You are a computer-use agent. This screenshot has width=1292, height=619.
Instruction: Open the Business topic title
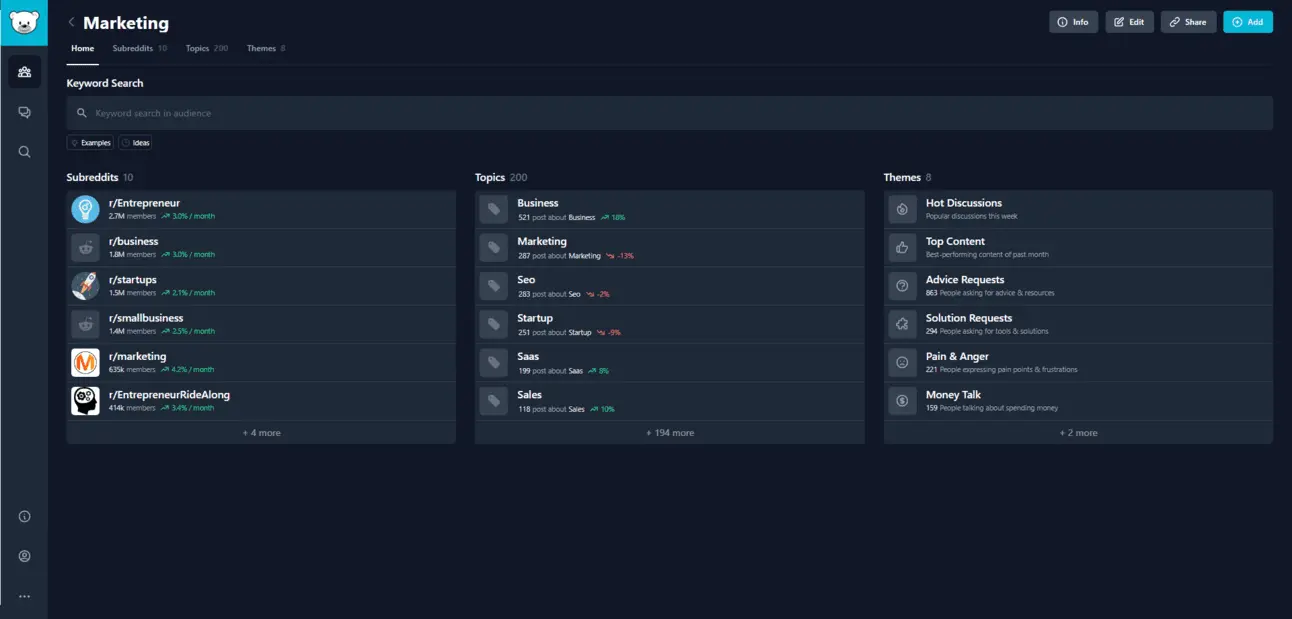pyautogui.click(x=538, y=203)
